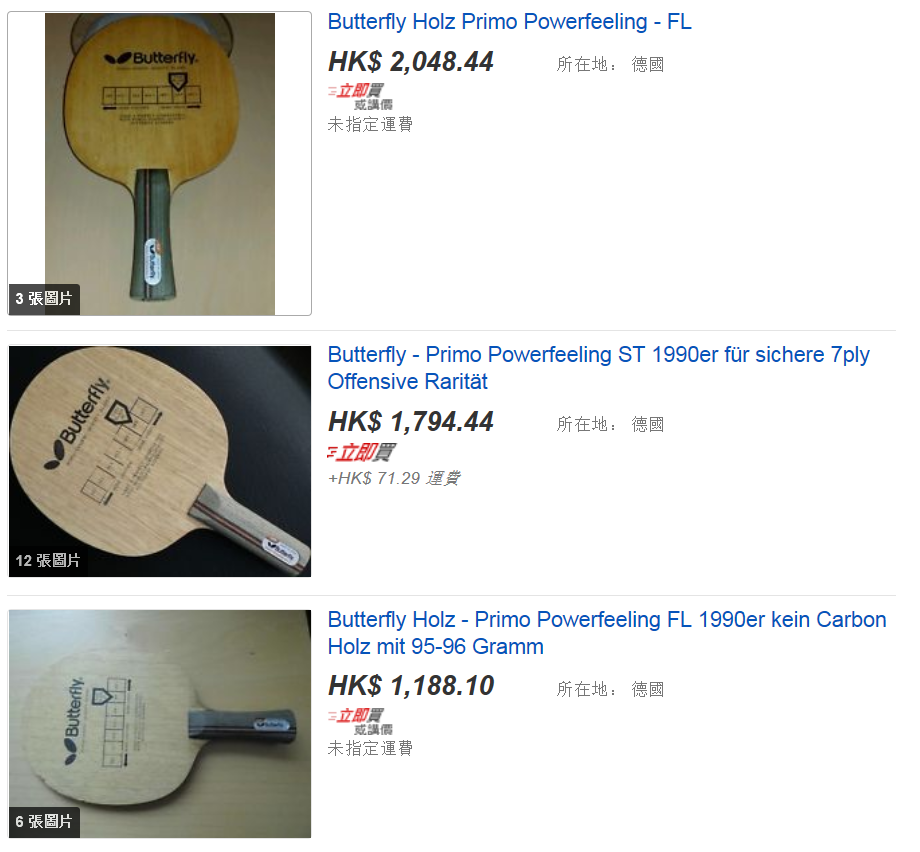
Task: Click the 立即買 icon under HK$ 2,048.44
Action: click(356, 91)
